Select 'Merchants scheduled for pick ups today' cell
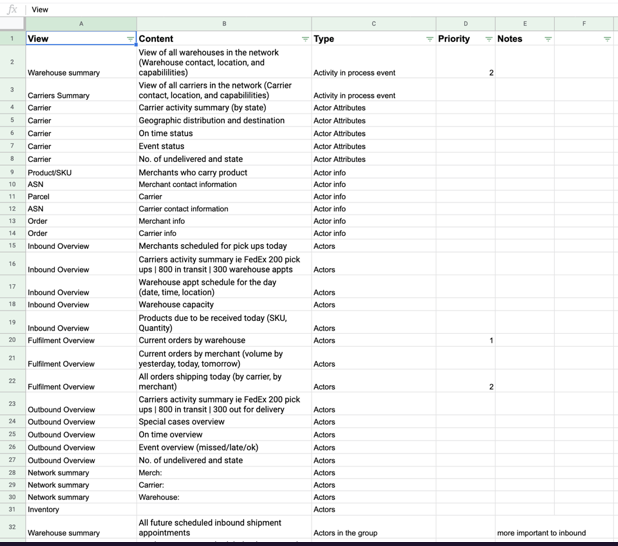Viewport: 618px width, 546px height. 224,246
